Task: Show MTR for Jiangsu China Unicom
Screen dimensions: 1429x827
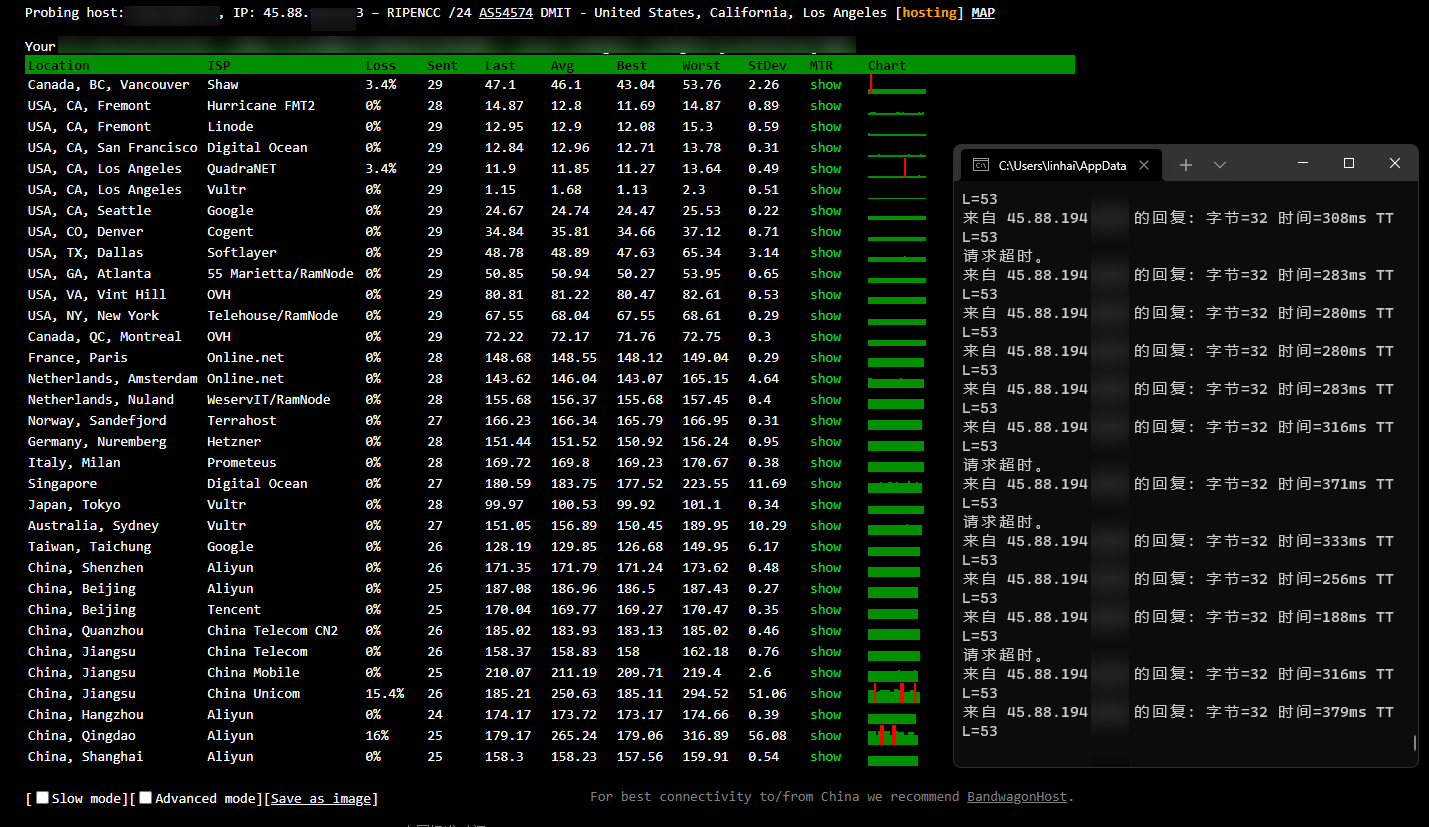Action: coord(826,694)
